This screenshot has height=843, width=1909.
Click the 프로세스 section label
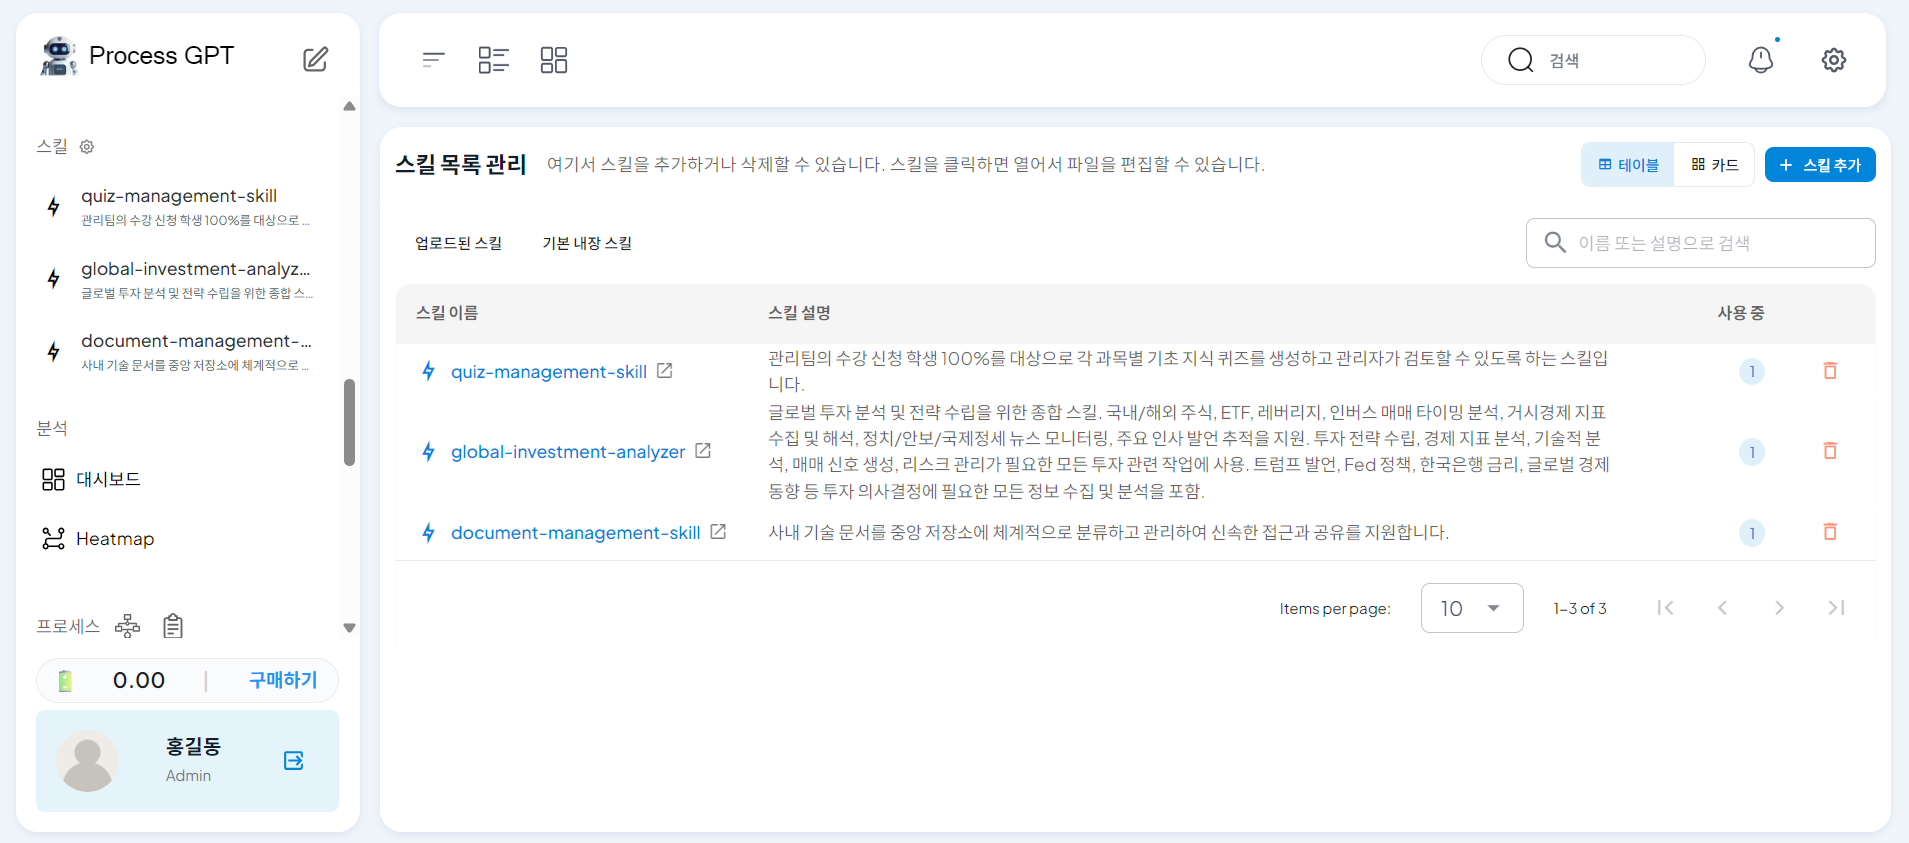(x=68, y=626)
